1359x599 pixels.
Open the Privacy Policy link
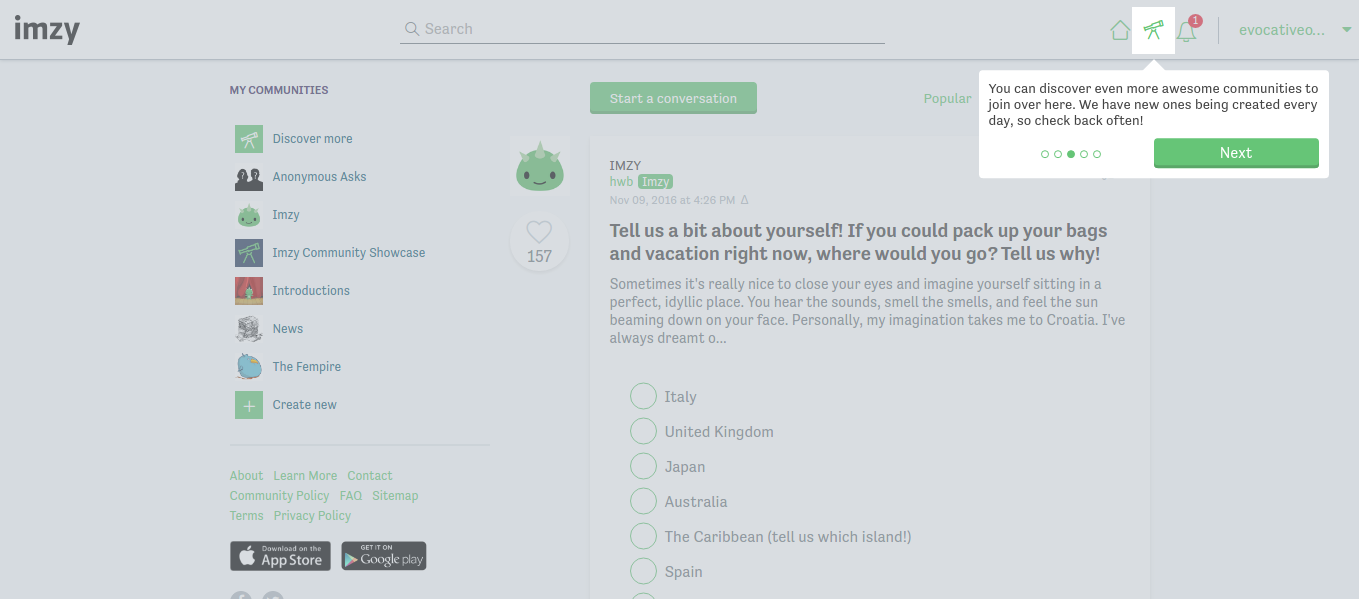[x=312, y=516]
